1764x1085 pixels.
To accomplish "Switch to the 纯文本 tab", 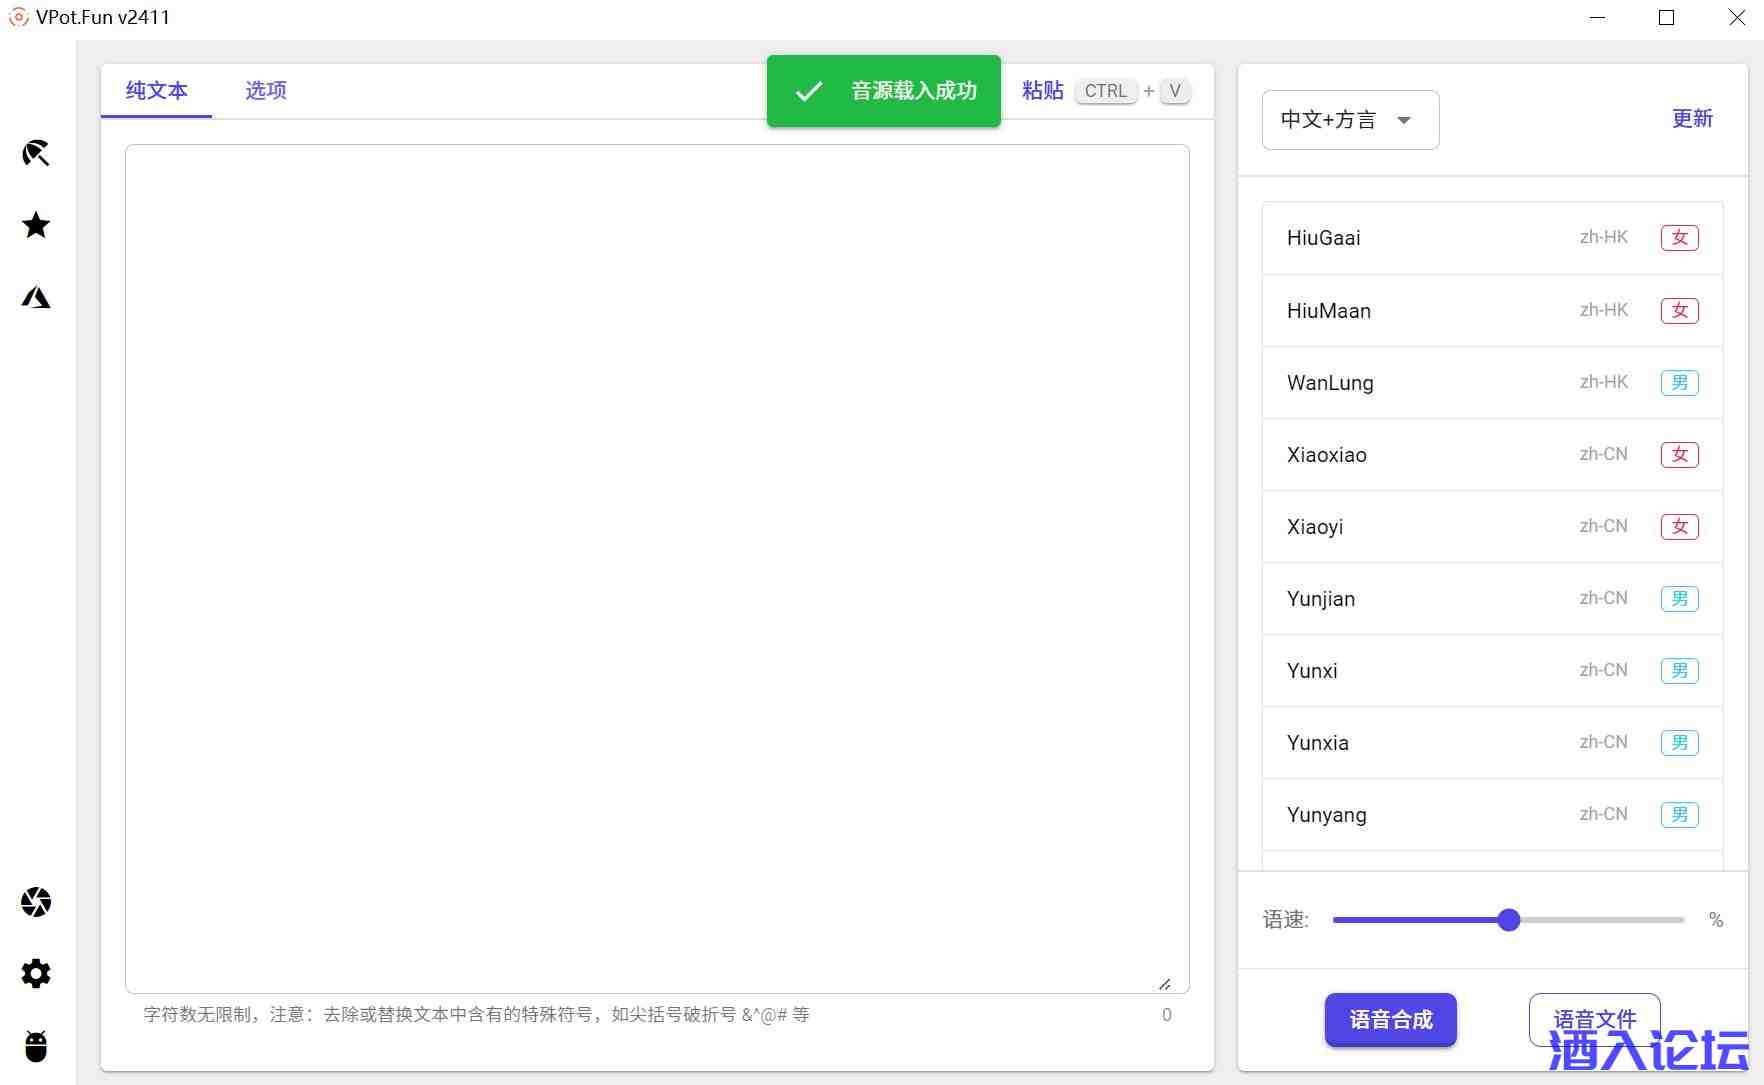I will [156, 91].
